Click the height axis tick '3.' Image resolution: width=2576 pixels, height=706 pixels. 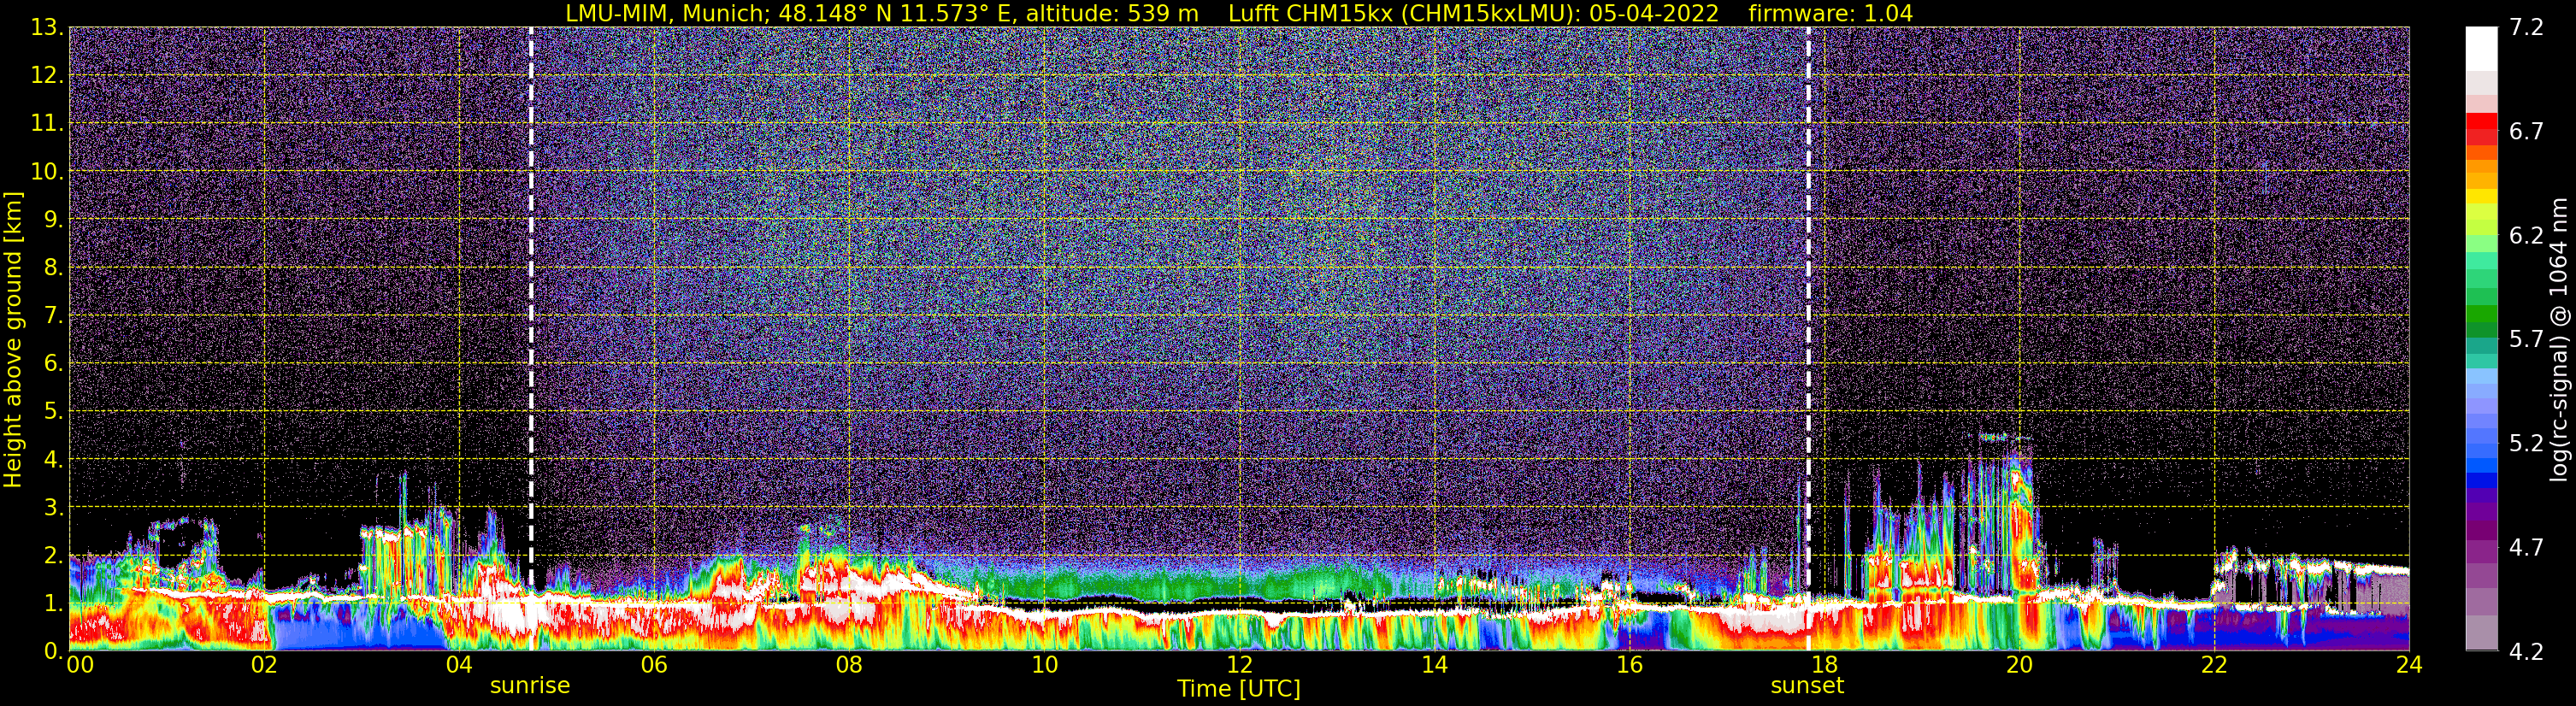coord(54,508)
